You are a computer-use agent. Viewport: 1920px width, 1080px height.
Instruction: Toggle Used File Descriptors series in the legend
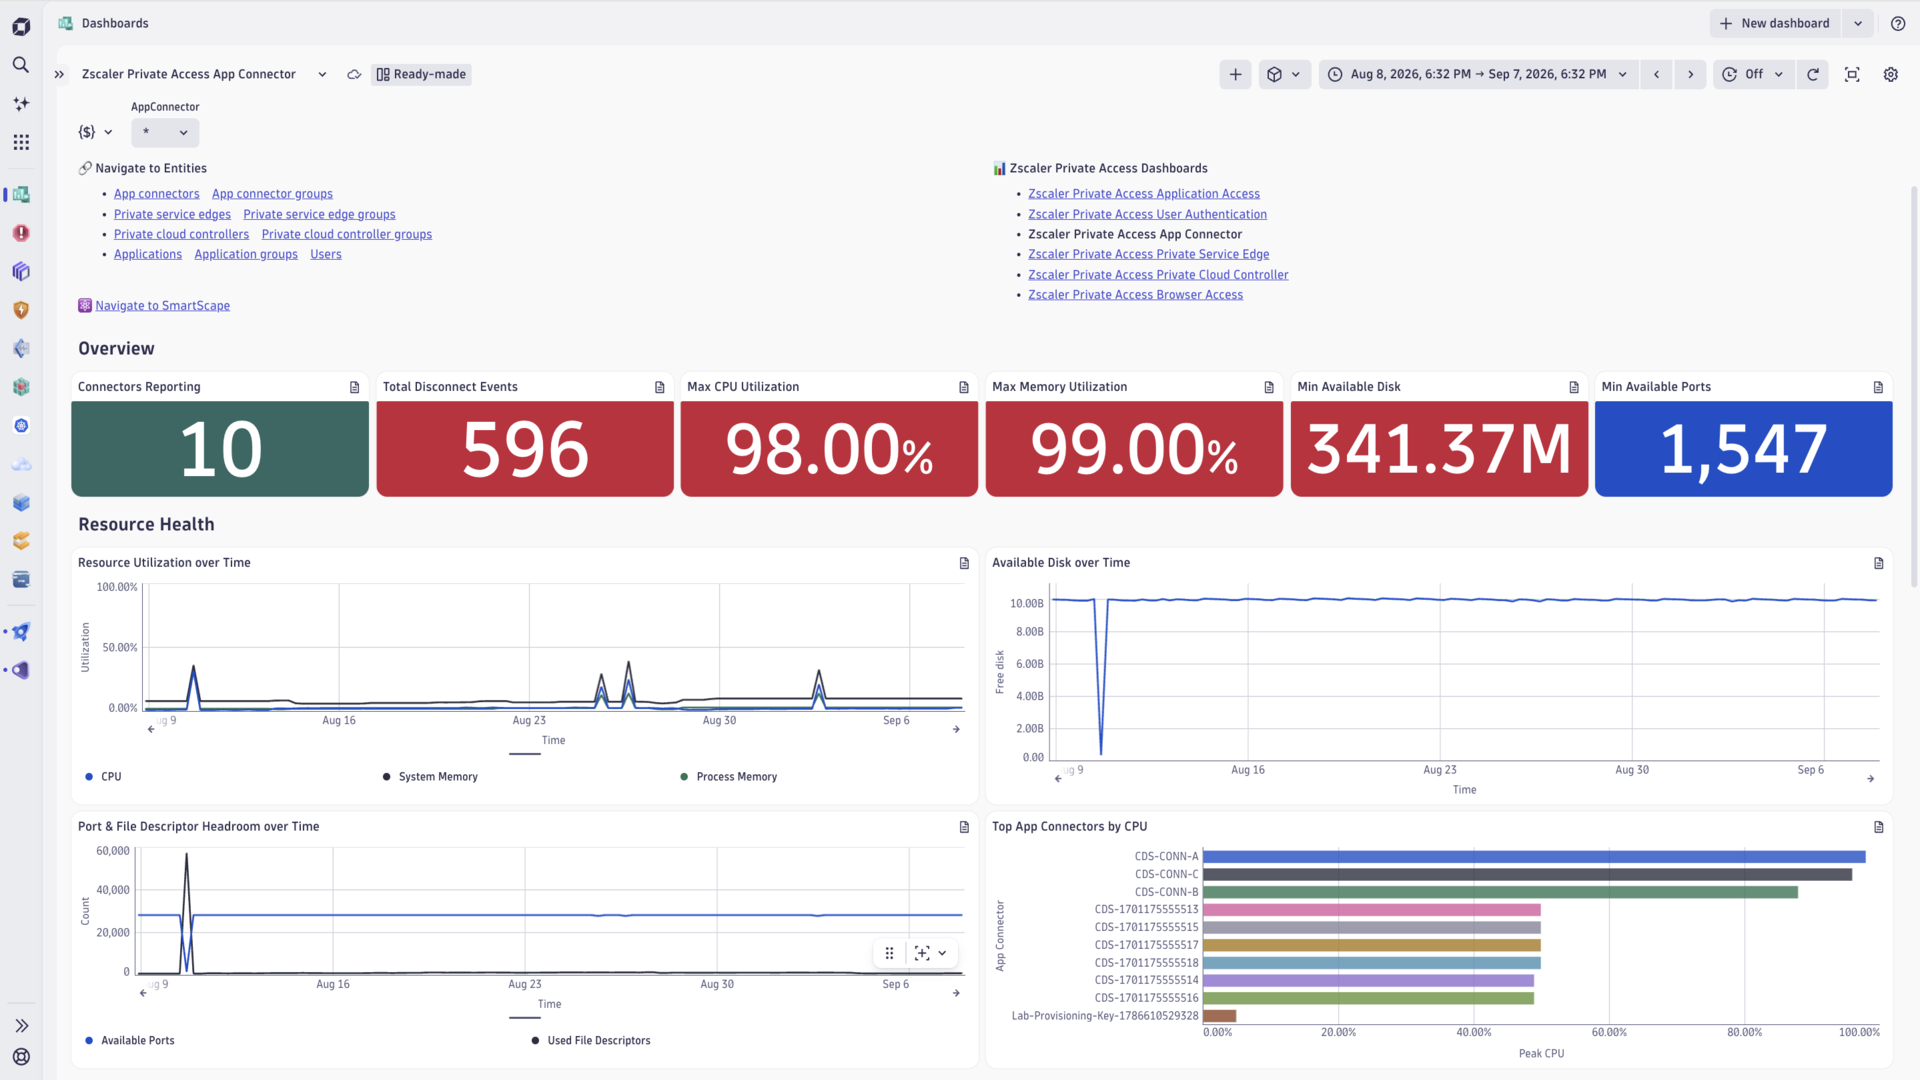591,1041
